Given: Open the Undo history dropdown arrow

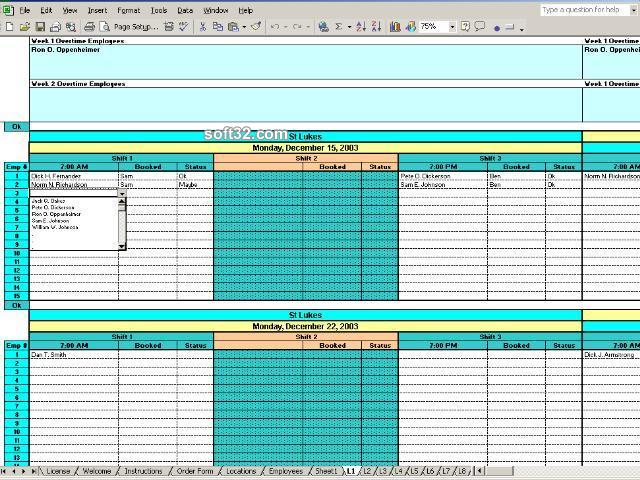Looking at the screenshot, I should point(285,27).
